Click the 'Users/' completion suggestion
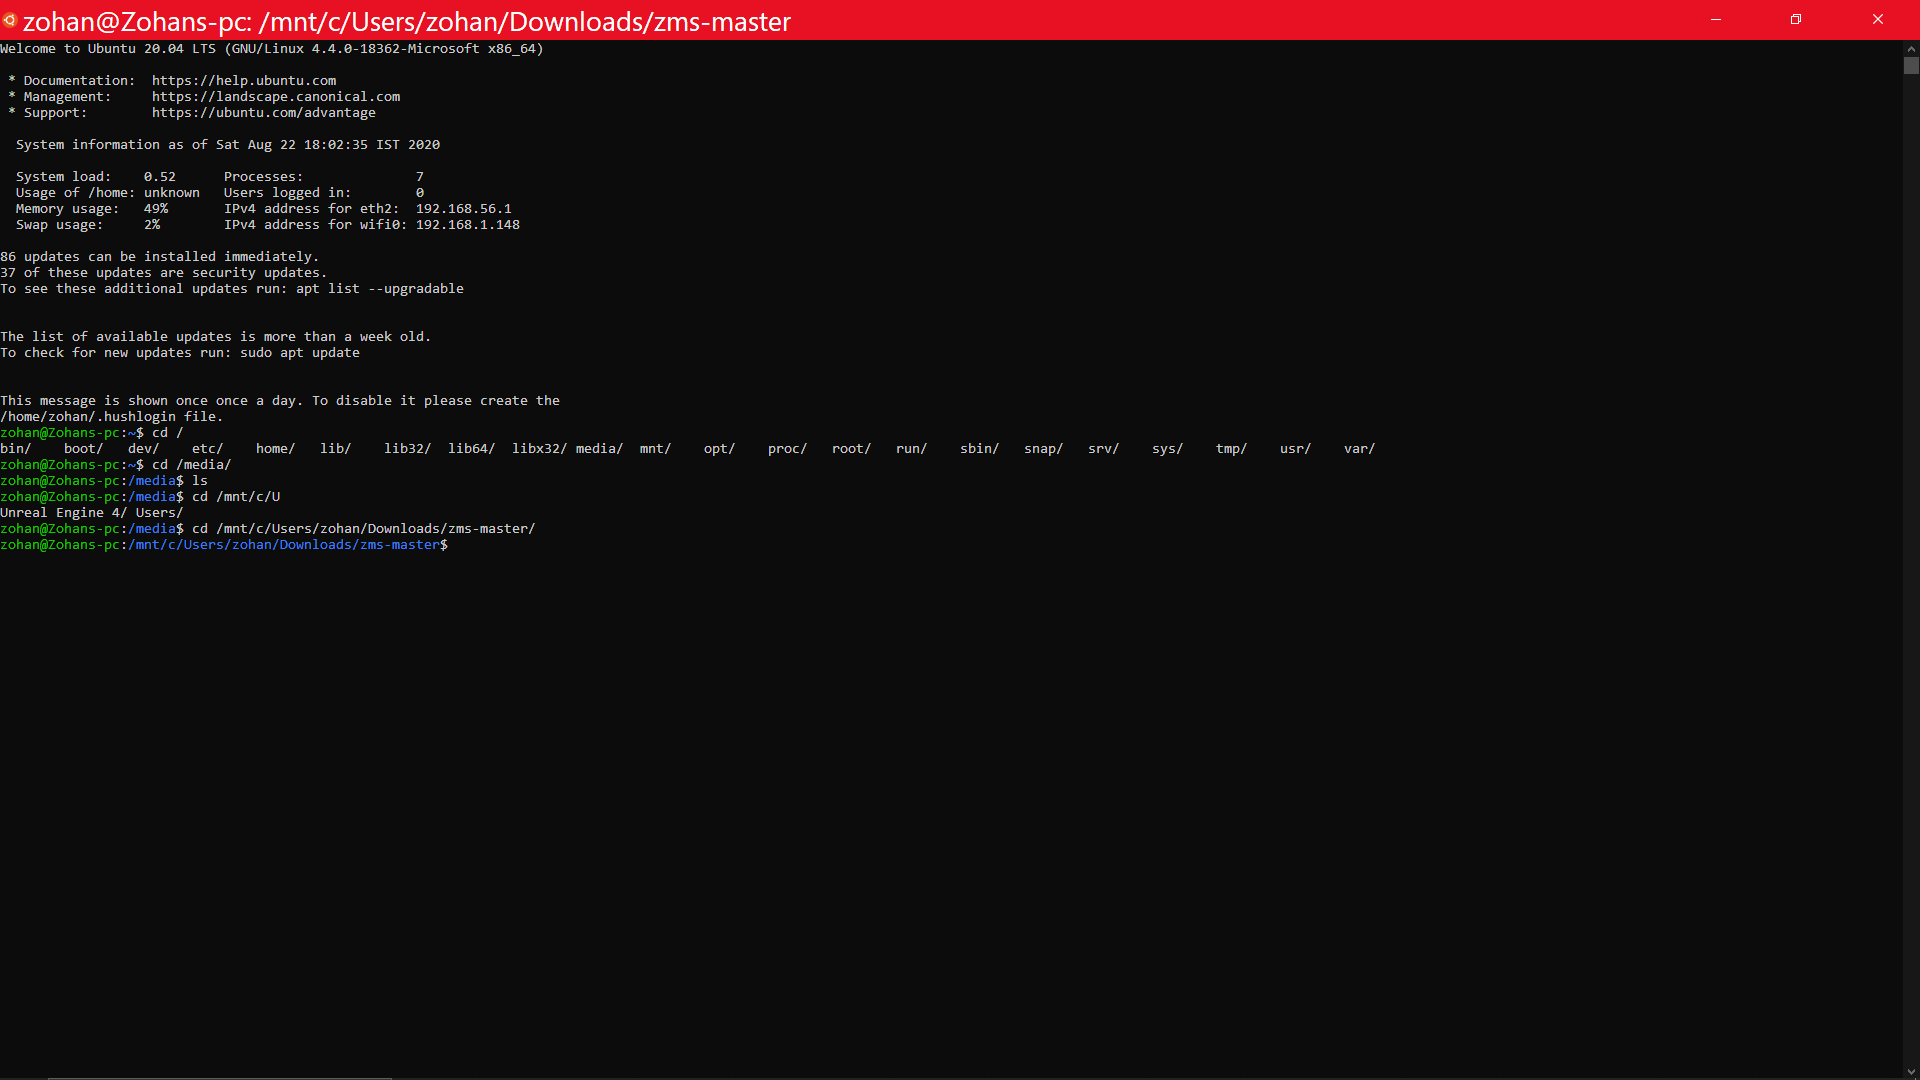This screenshot has height=1080, width=1920. click(x=159, y=513)
